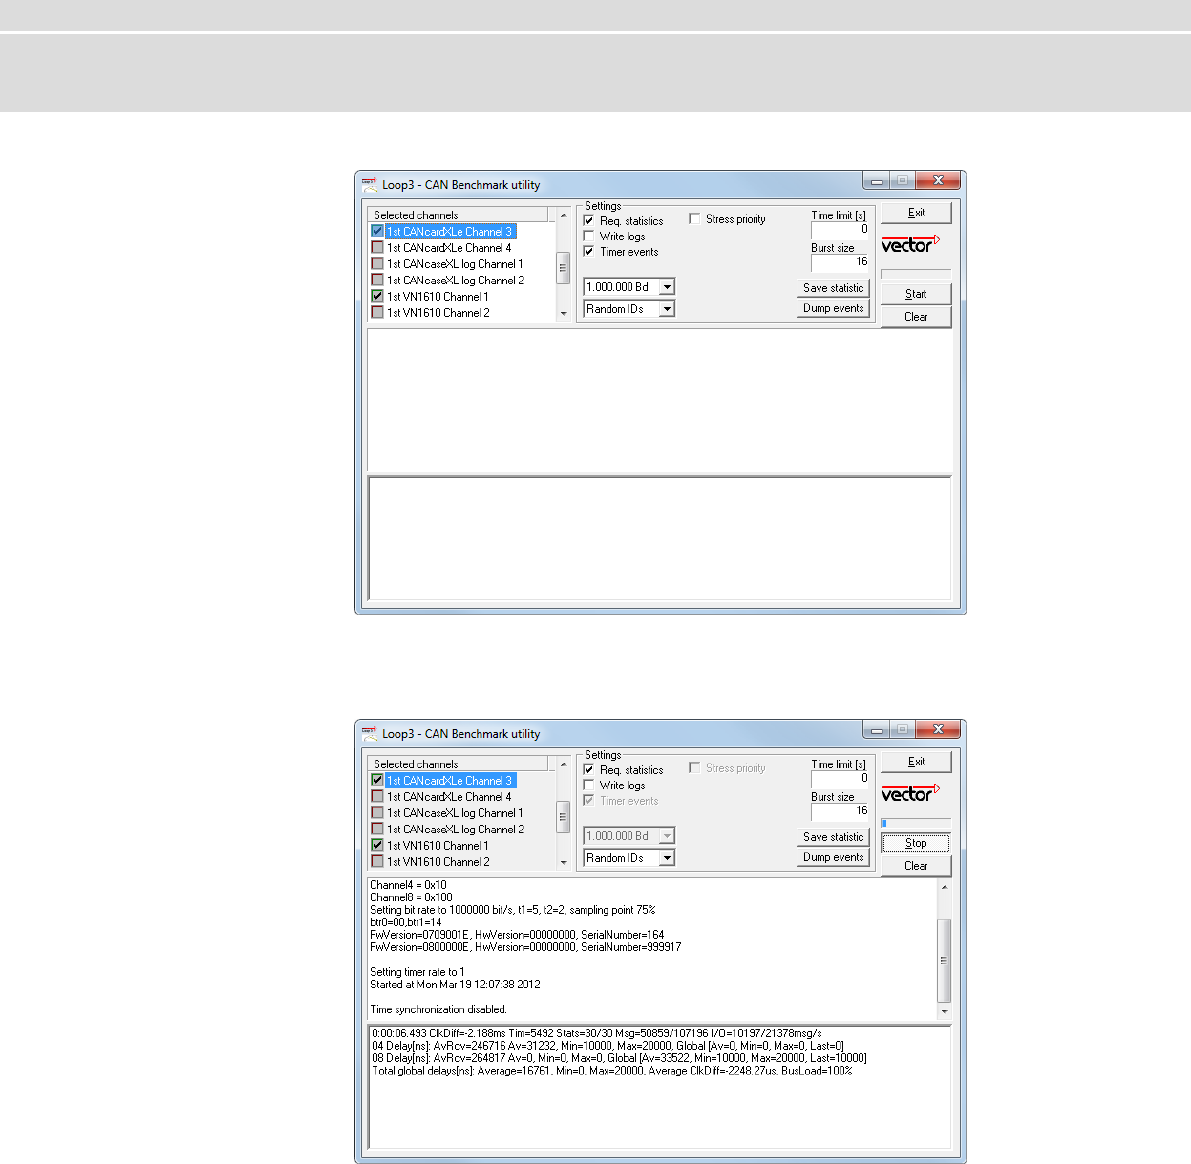Click Burst size input field in upper window
Image resolution: width=1191 pixels, height=1164 pixels.
pos(840,262)
